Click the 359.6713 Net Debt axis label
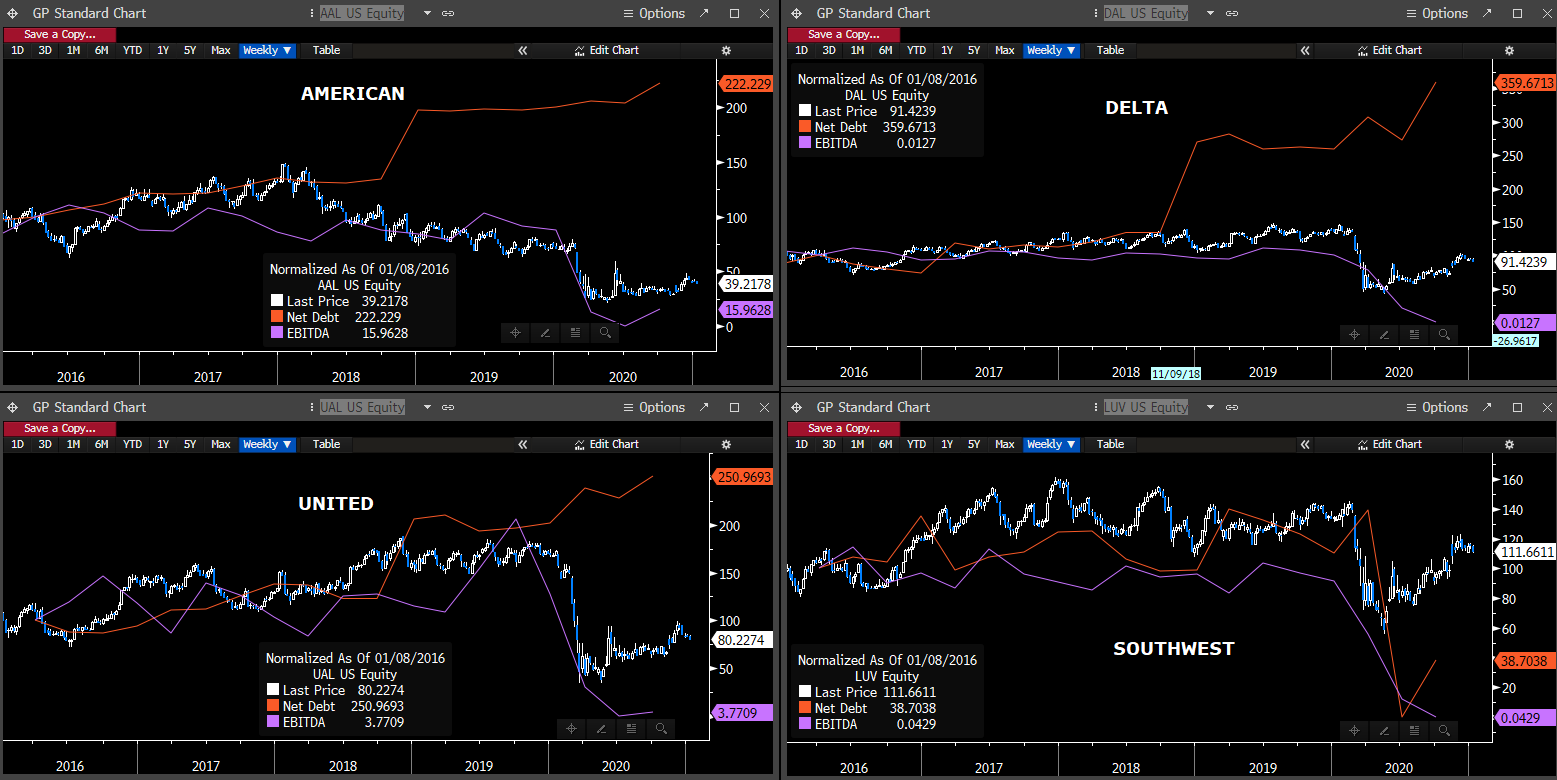 1525,83
